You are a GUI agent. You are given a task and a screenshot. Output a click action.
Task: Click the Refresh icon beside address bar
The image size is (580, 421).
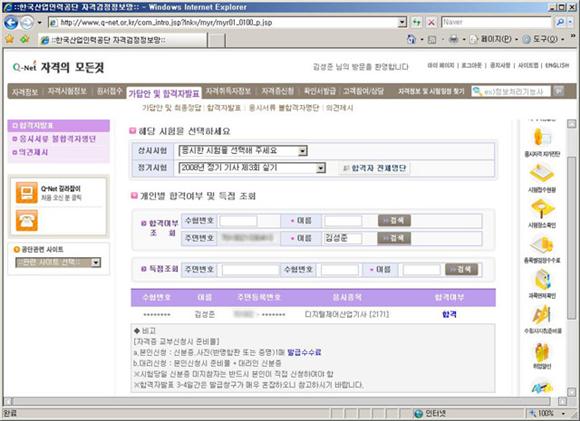click(x=417, y=23)
